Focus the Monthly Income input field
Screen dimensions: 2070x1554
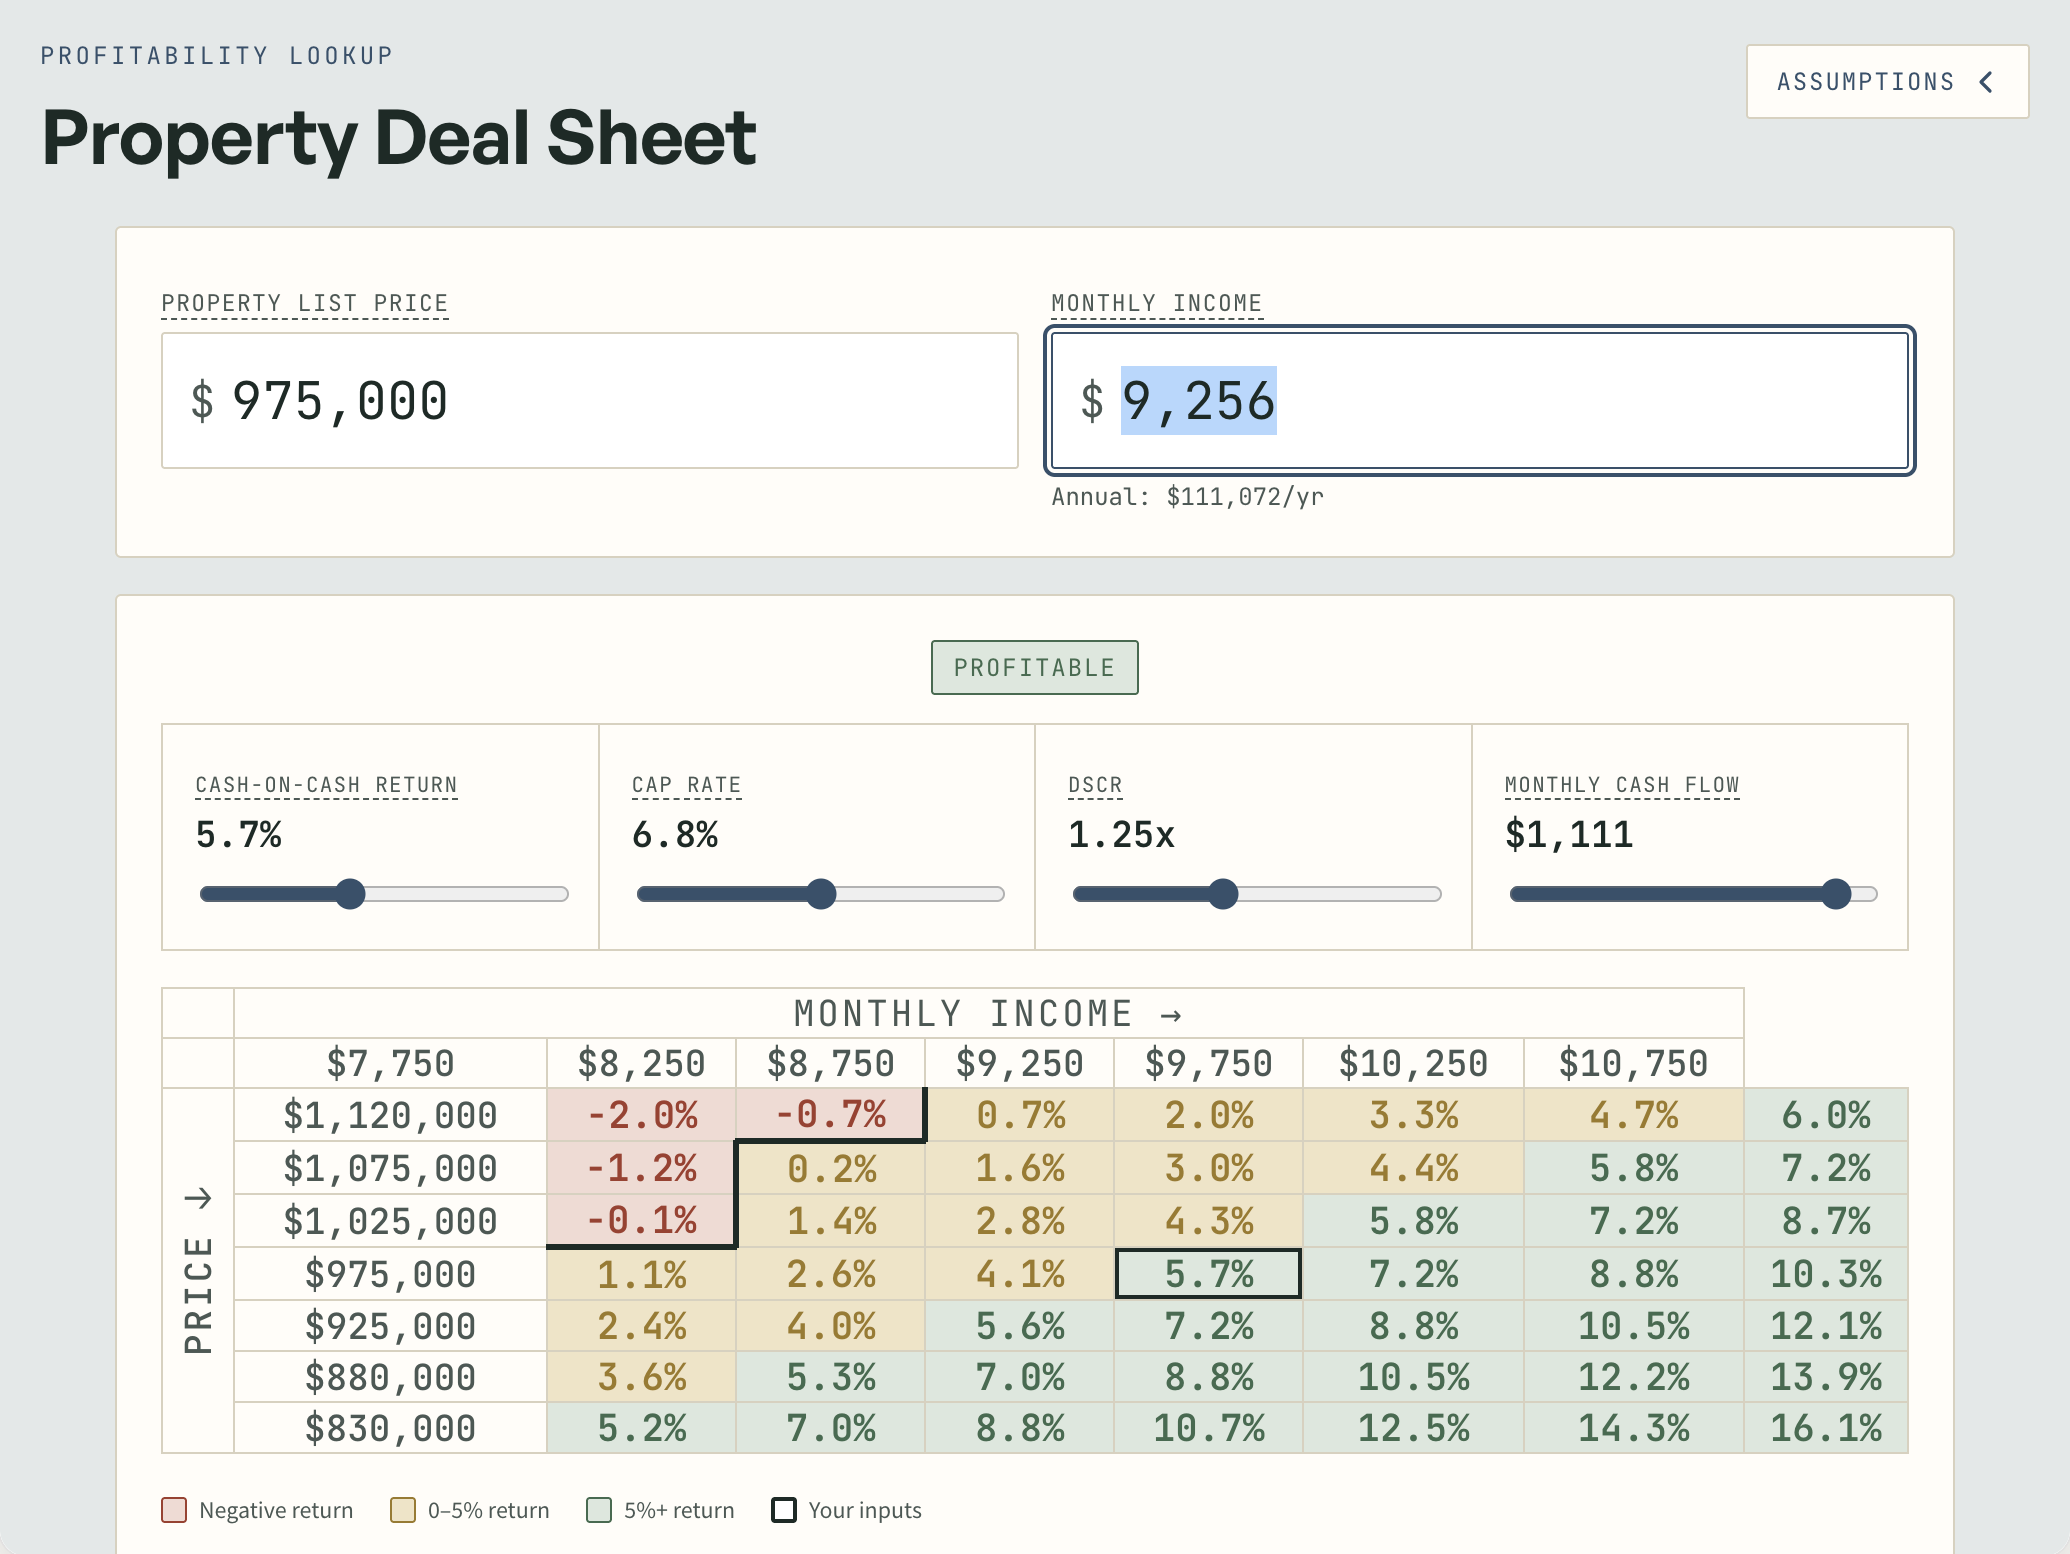tap(1480, 401)
